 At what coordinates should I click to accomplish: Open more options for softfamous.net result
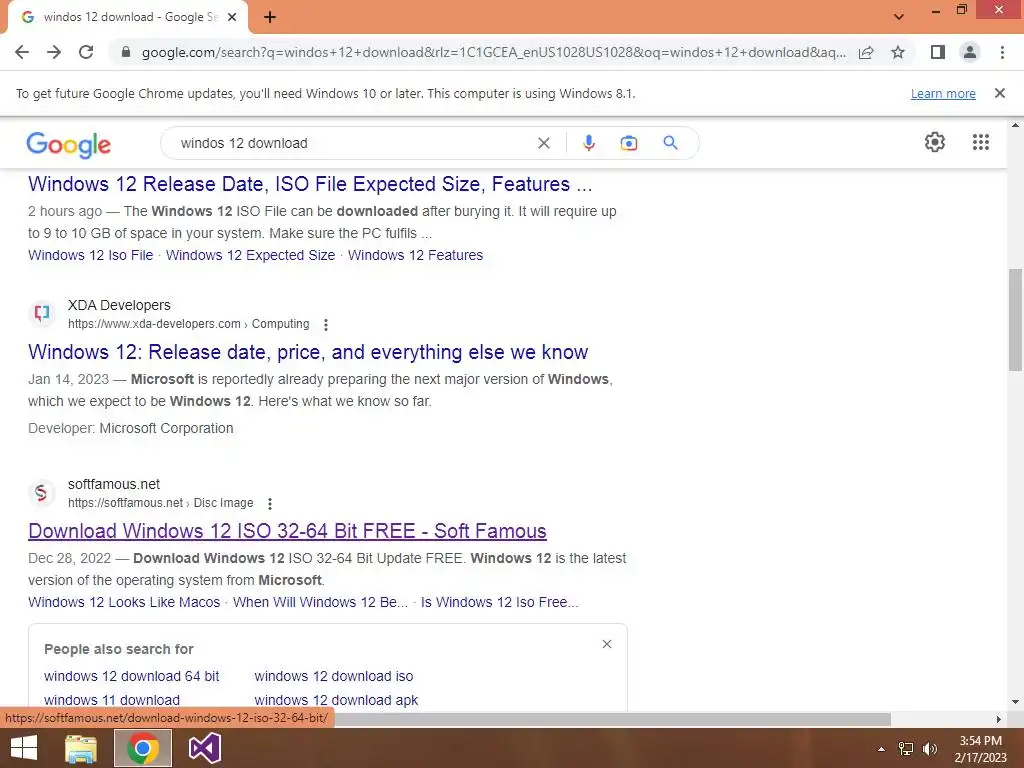pos(270,504)
